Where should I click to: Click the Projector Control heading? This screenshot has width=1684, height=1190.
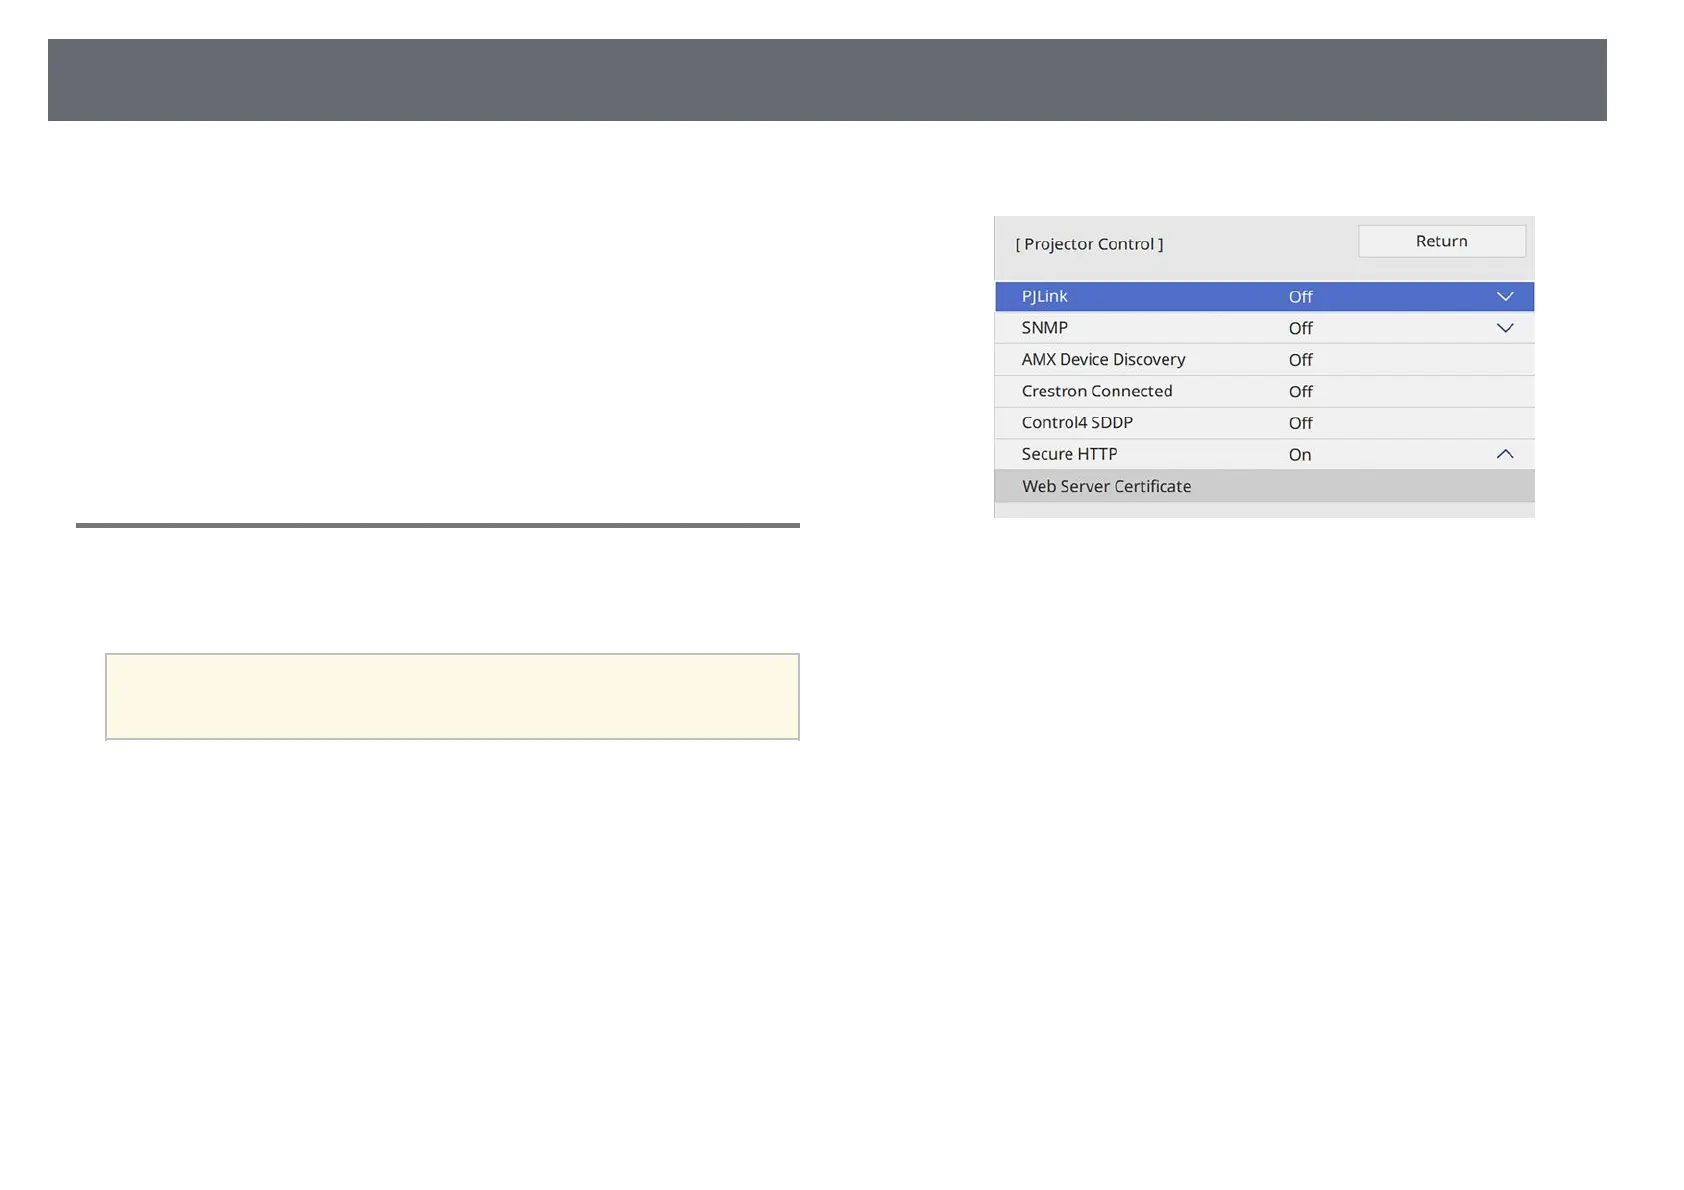tap(1089, 244)
